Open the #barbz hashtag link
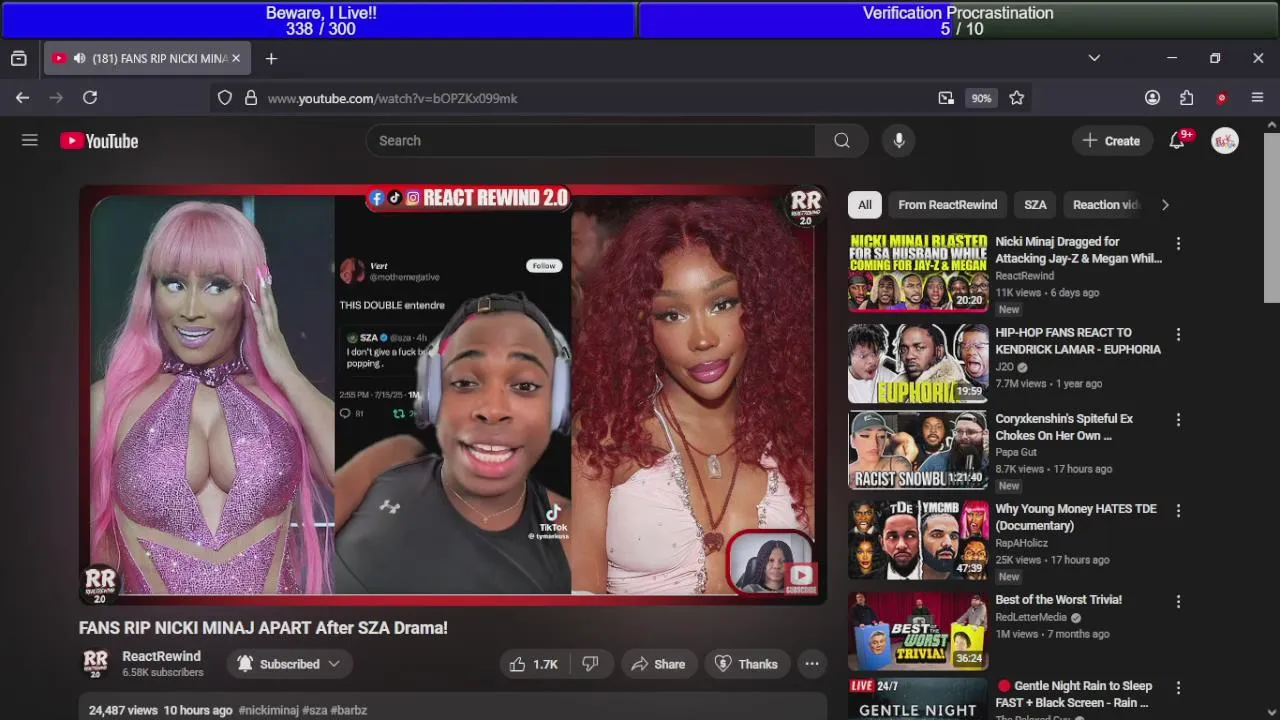Image resolution: width=1280 pixels, height=720 pixels. coord(349,710)
